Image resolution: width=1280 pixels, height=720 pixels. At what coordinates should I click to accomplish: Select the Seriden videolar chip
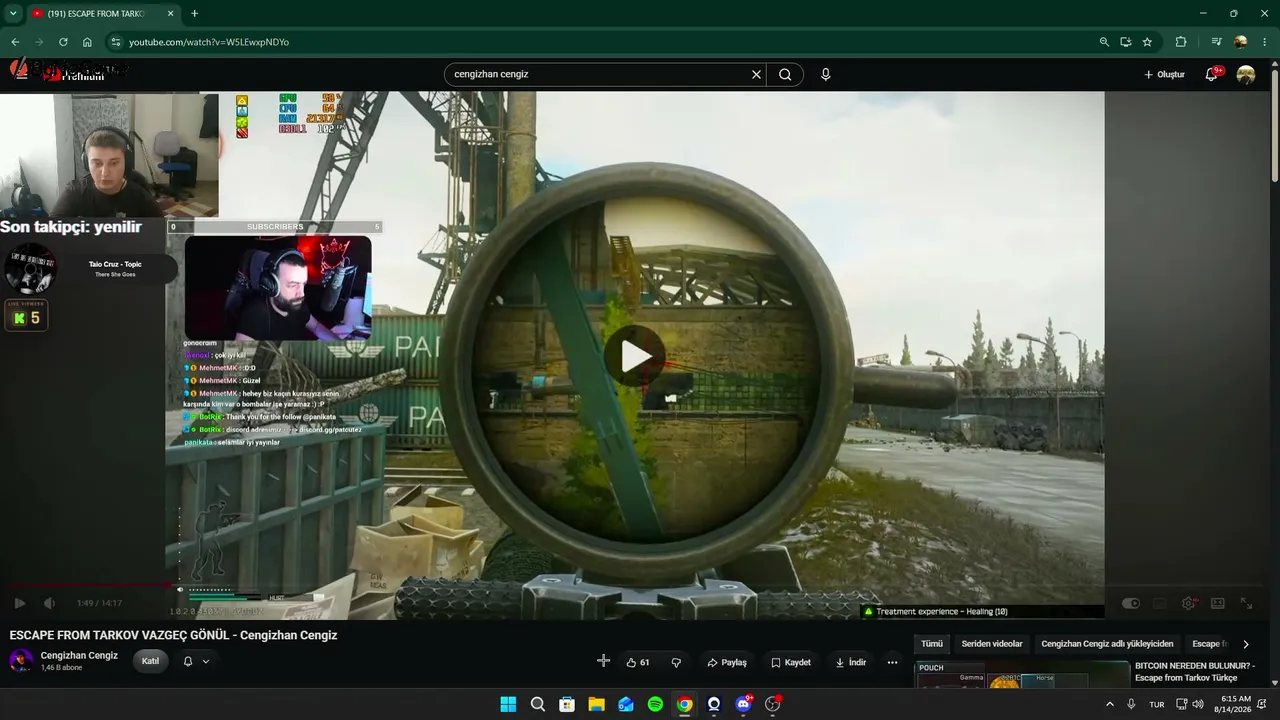(x=992, y=644)
